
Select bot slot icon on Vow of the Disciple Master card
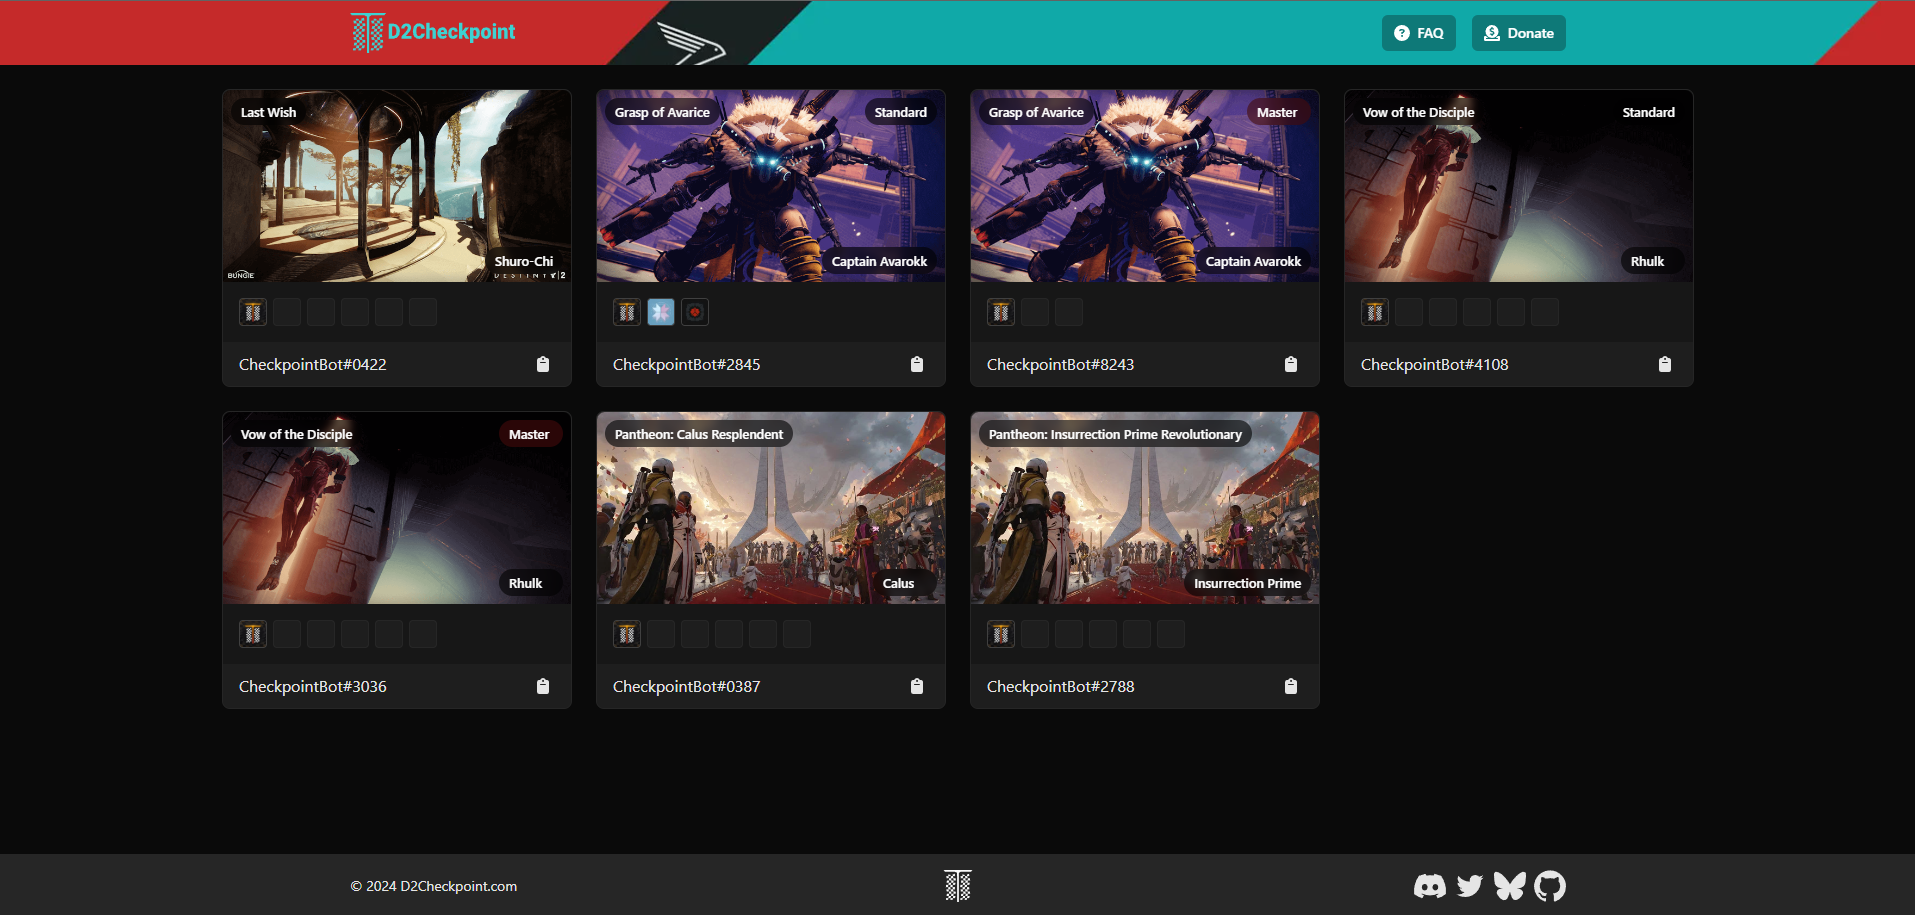point(253,634)
